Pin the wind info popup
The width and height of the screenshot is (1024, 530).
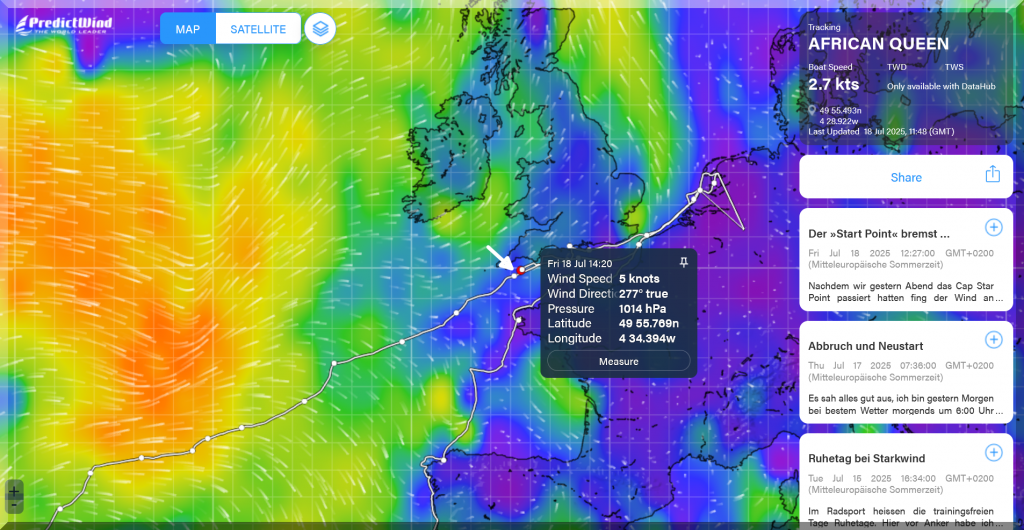tap(684, 262)
